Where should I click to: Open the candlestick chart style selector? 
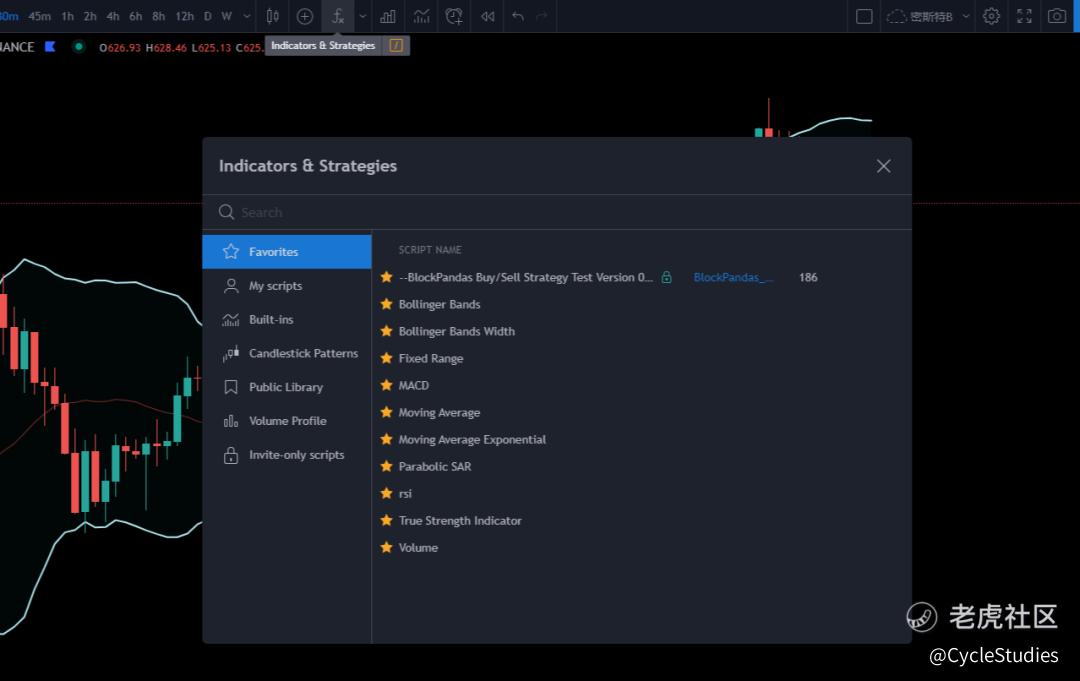[272, 16]
